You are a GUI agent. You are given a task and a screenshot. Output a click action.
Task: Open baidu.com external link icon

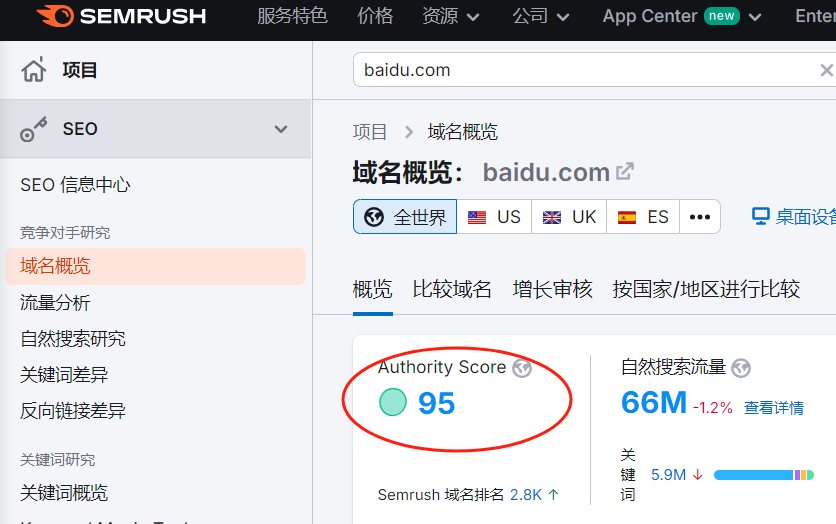(624, 172)
